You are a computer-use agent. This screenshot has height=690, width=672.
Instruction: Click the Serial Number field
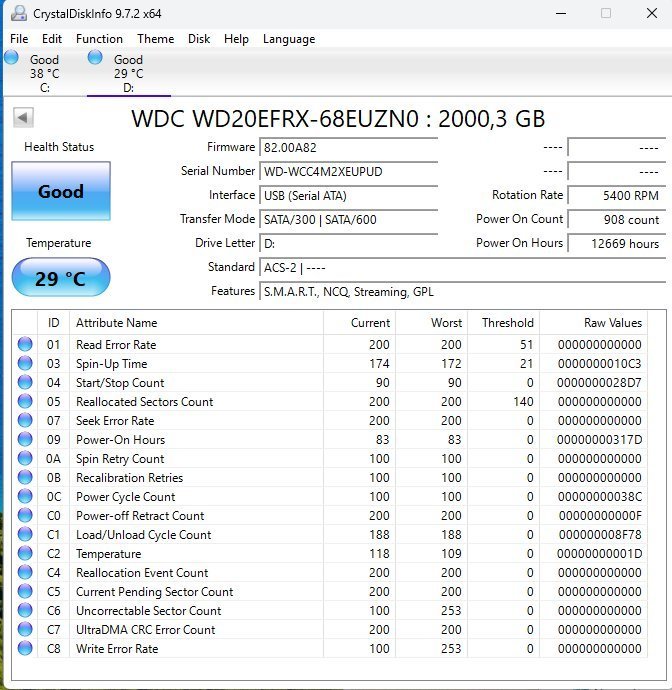348,171
